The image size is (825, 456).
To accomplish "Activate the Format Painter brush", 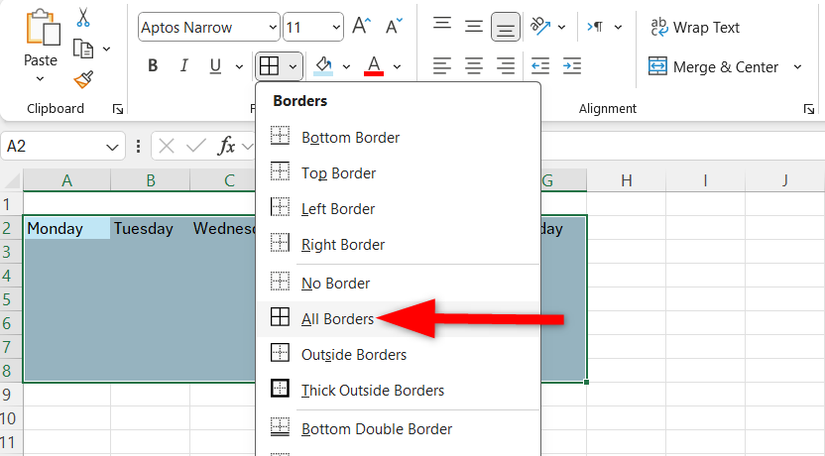I will pos(83,79).
